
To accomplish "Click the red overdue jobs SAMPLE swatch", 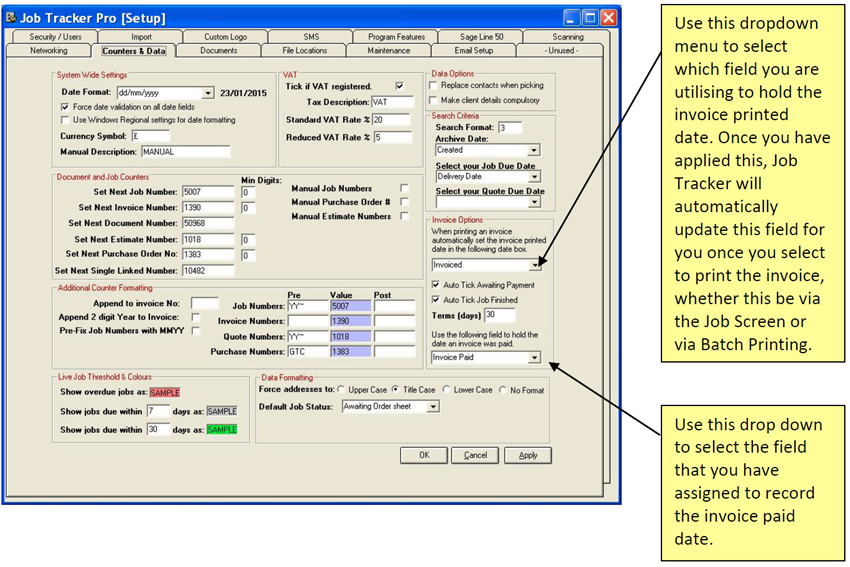I will (165, 392).
